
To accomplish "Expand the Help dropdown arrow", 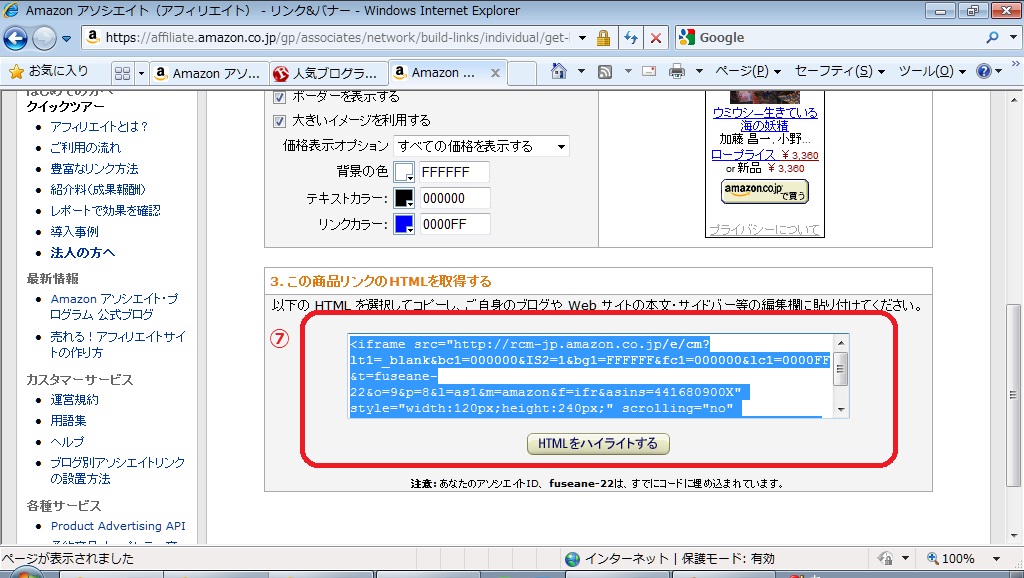I will click(999, 71).
